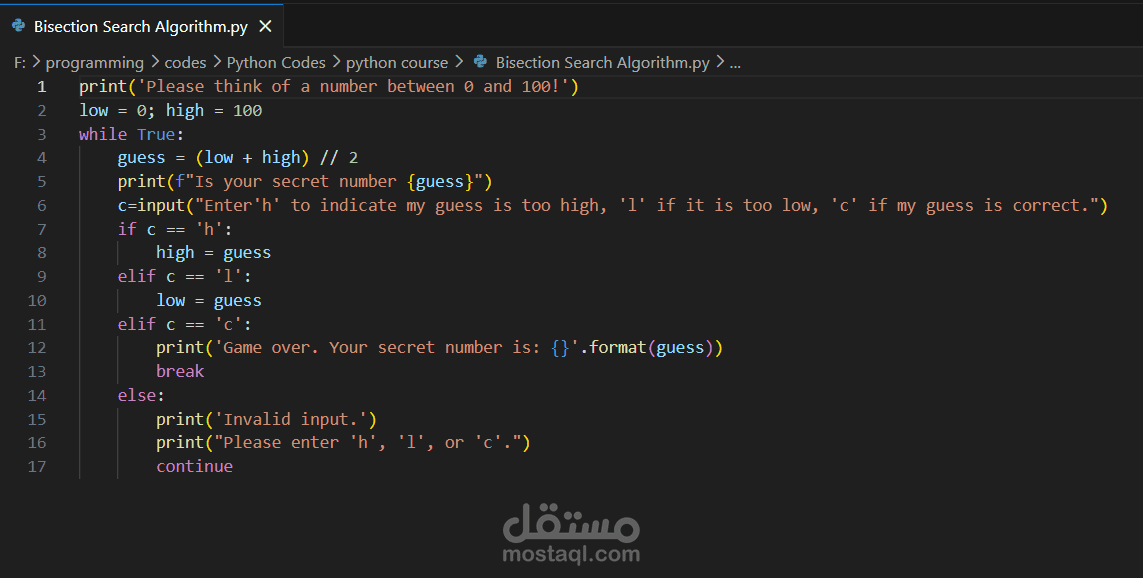The height and width of the screenshot is (578, 1143).
Task: Open the programming folder breadcrumb
Action: coord(94,62)
